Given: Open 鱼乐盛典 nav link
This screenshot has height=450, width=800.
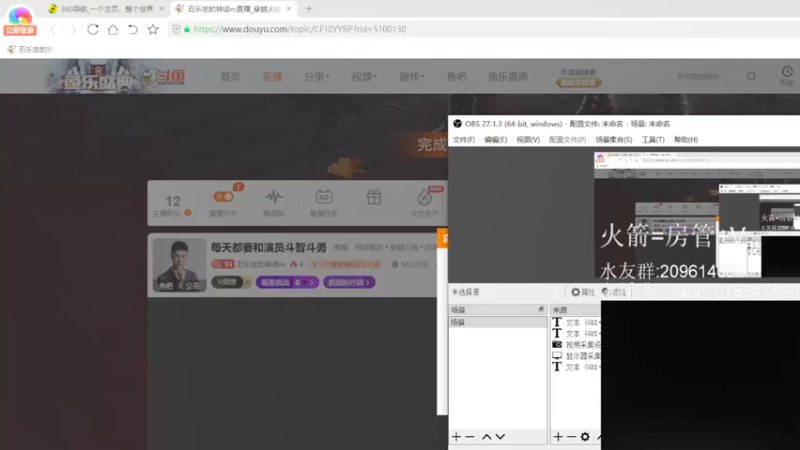Looking at the screenshot, I should point(508,77).
